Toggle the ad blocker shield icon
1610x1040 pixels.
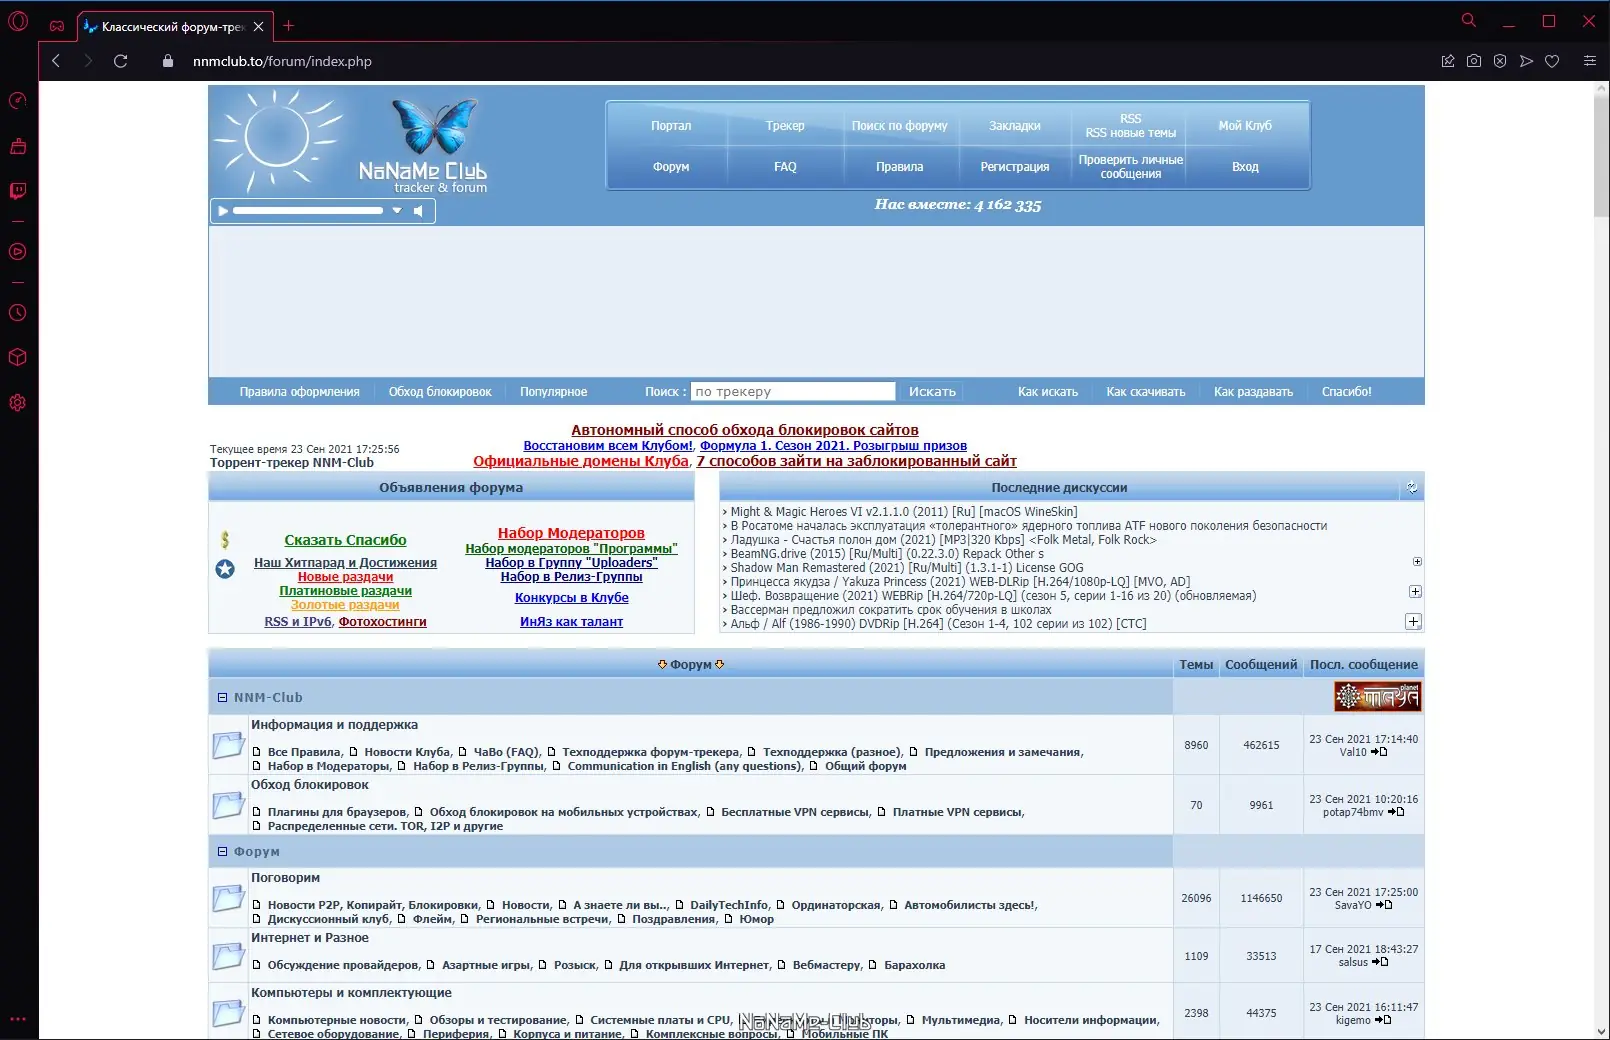point(1500,61)
